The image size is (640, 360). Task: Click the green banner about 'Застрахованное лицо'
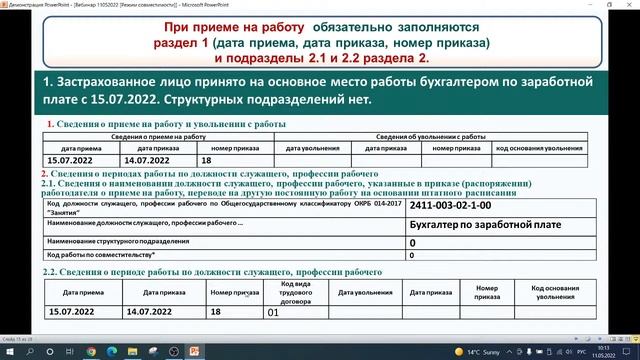click(321, 92)
